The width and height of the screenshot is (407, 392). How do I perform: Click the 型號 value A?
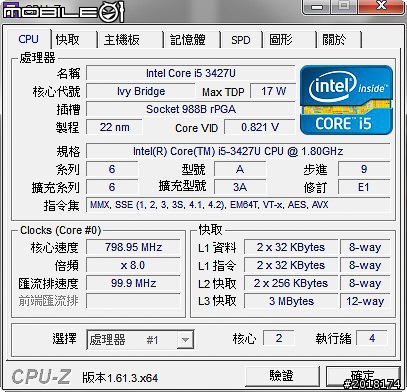pyautogui.click(x=240, y=169)
